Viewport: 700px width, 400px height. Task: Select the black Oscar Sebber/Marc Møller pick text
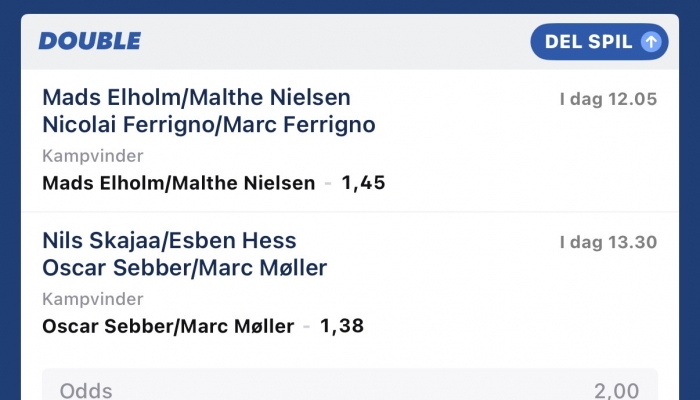(168, 326)
